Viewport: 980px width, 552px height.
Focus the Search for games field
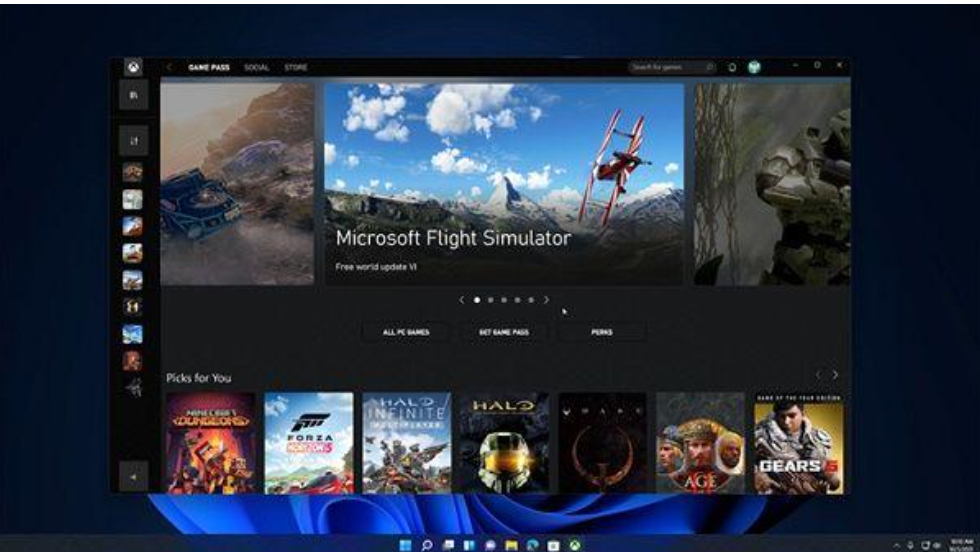[x=672, y=67]
